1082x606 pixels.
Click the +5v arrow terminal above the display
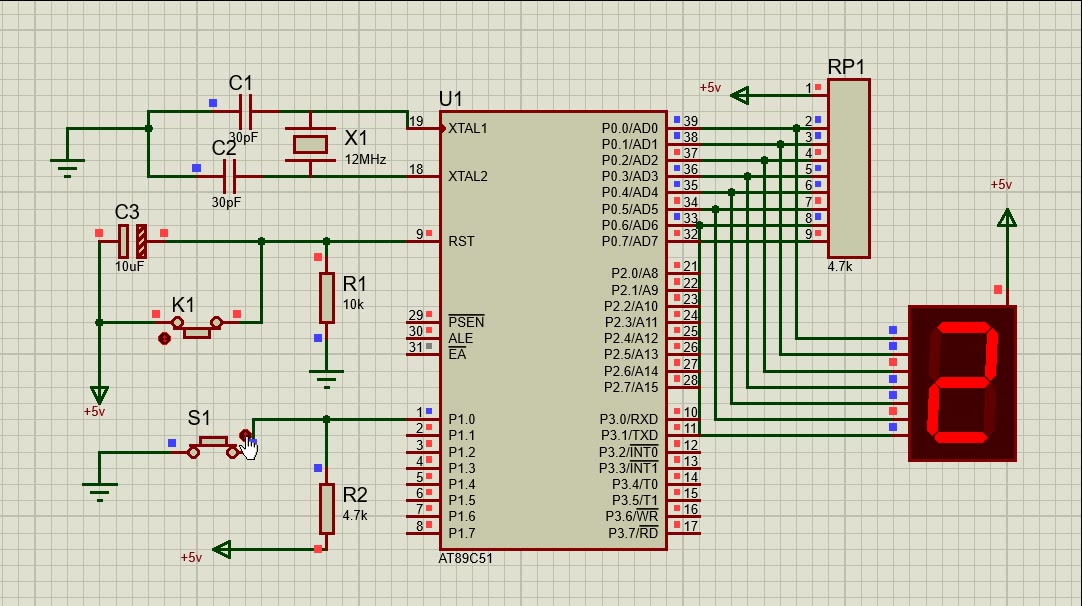(1006, 217)
